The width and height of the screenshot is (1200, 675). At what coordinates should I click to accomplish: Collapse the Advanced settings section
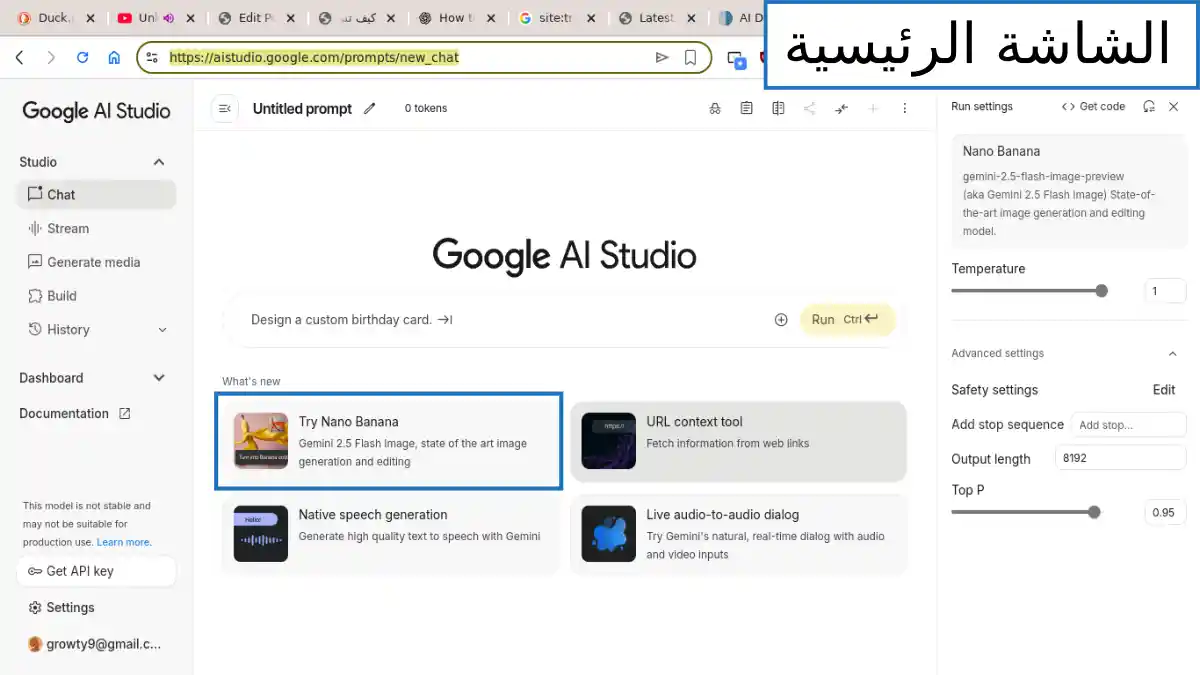tap(1172, 353)
